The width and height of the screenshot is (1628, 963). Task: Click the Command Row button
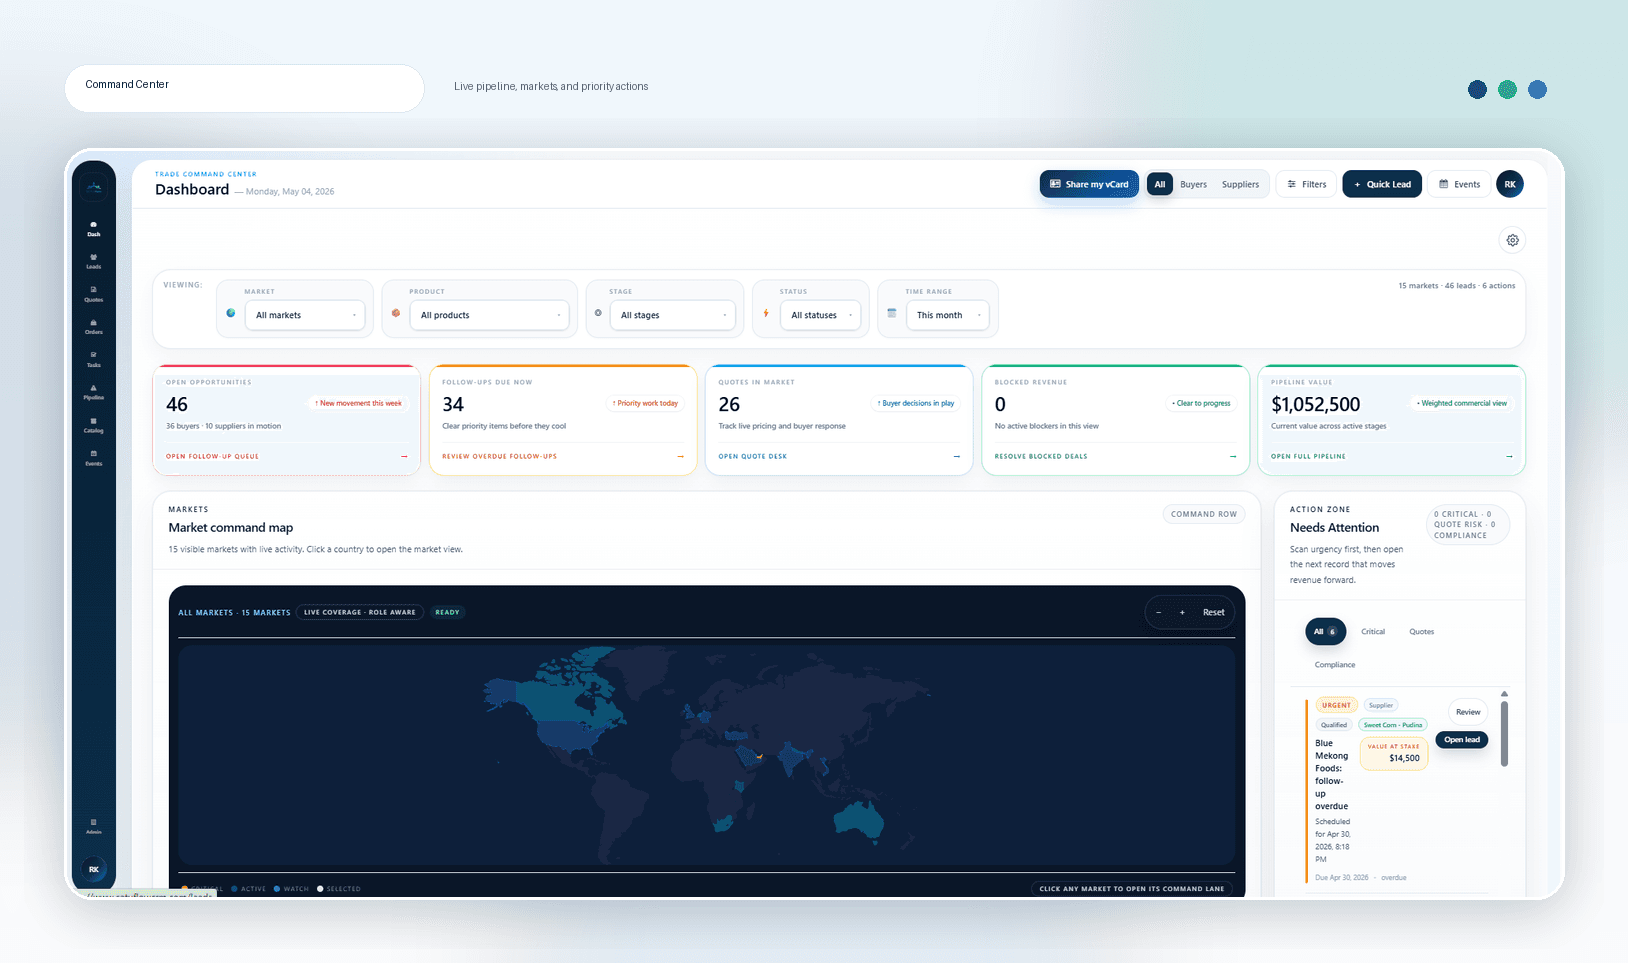[1204, 514]
